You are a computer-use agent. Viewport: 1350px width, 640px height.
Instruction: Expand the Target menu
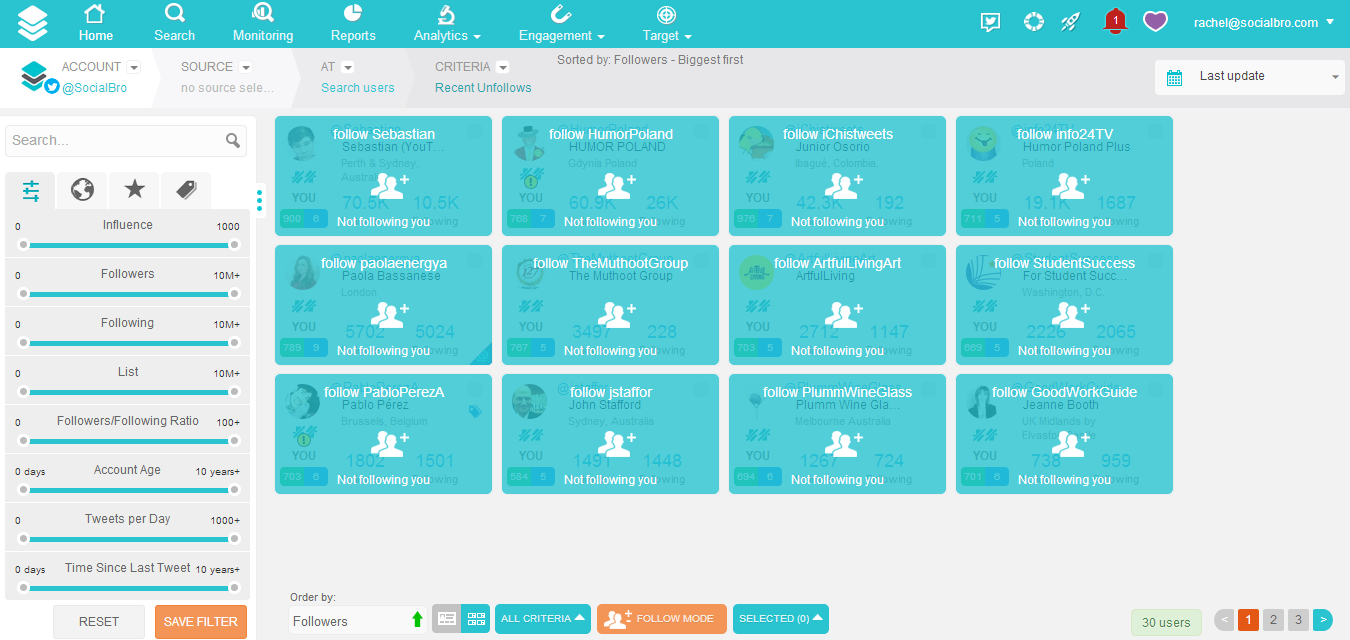click(667, 24)
